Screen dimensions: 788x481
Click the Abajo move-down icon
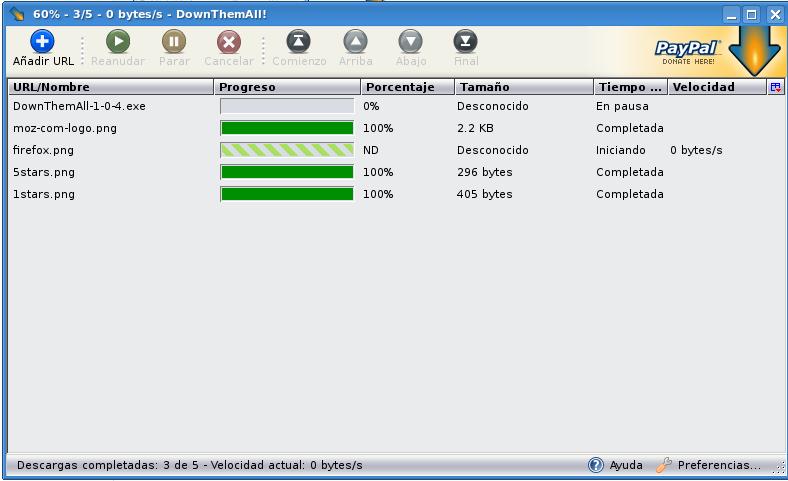(411, 41)
